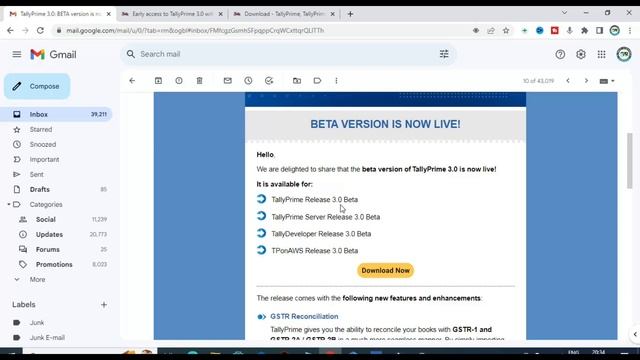The image size is (640, 360).
Task: Open the Inbox folder
Action: (x=56, y=114)
